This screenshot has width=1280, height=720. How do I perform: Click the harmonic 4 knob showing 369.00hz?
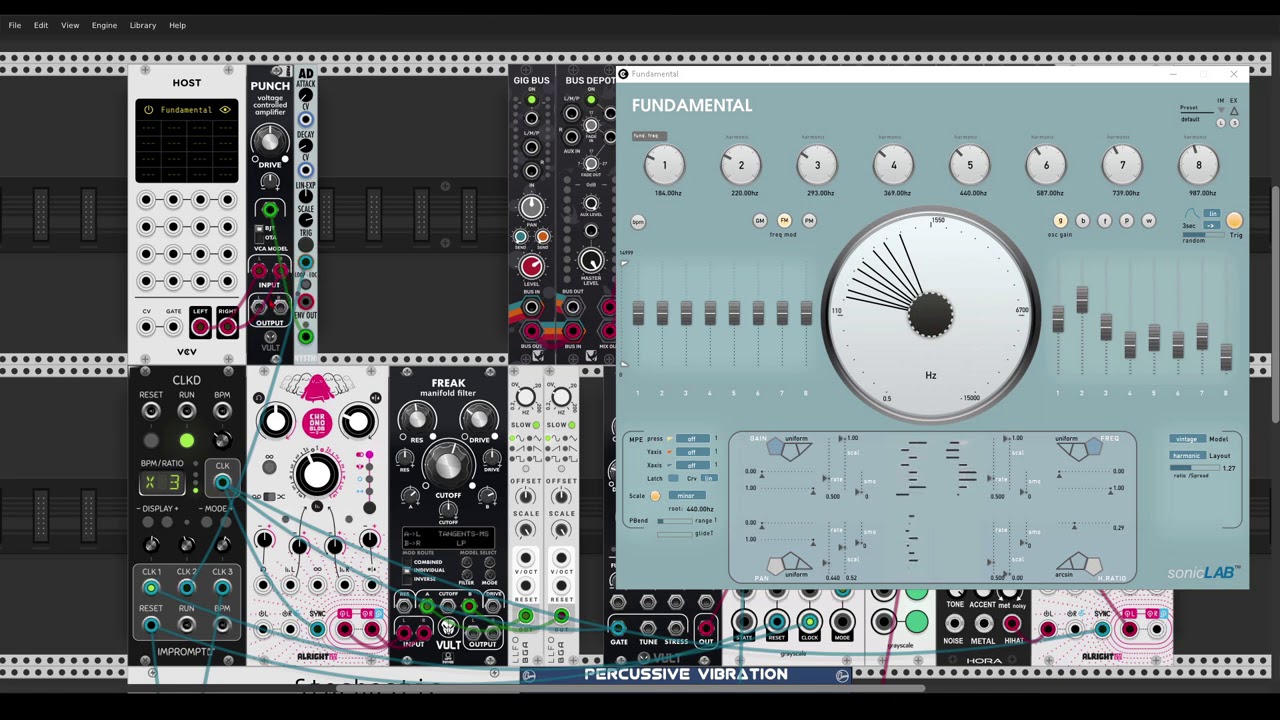(x=893, y=165)
